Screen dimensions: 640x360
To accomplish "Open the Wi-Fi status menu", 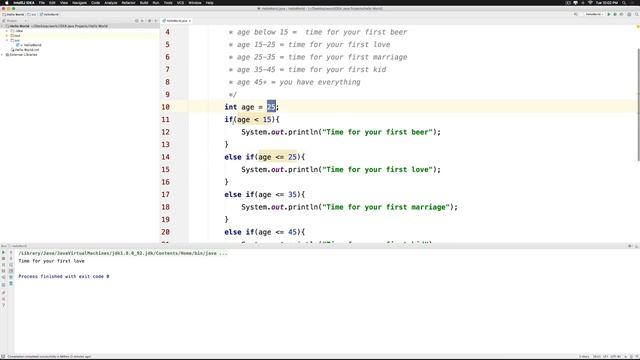I will click(590, 3).
